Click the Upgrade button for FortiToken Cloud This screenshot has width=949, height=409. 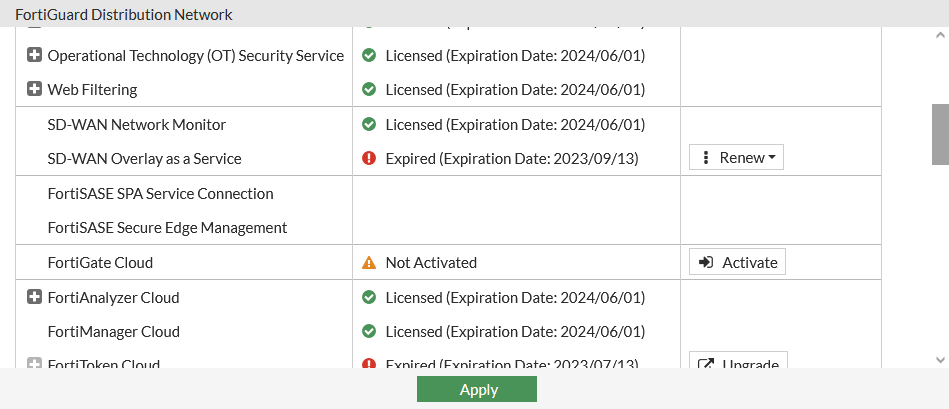click(x=739, y=363)
